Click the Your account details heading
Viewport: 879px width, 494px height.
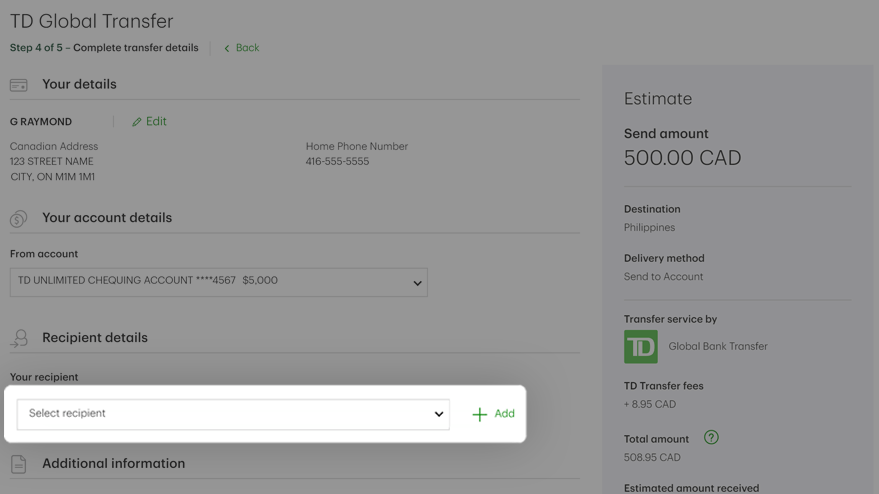pyautogui.click(x=107, y=218)
